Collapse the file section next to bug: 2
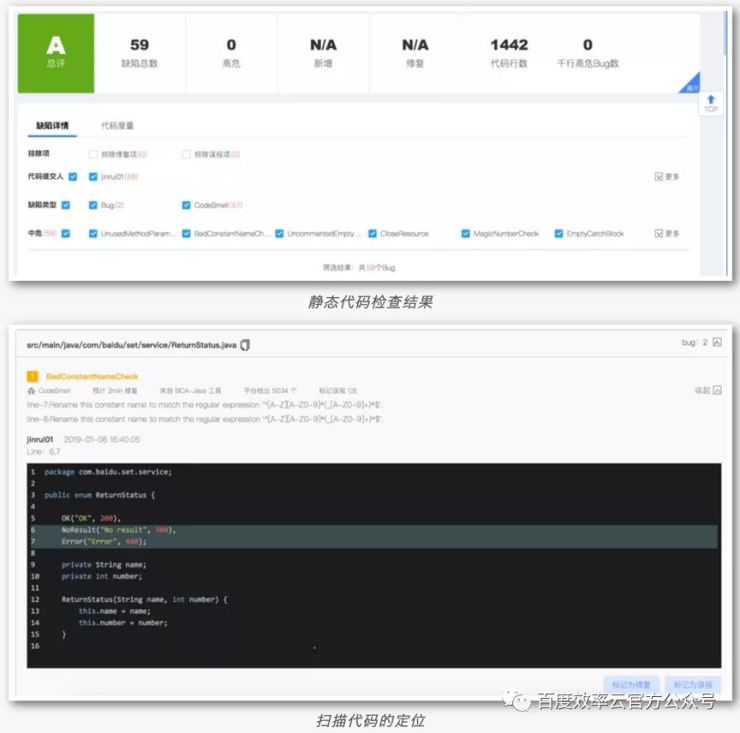This screenshot has height=733, width=740. 717,342
